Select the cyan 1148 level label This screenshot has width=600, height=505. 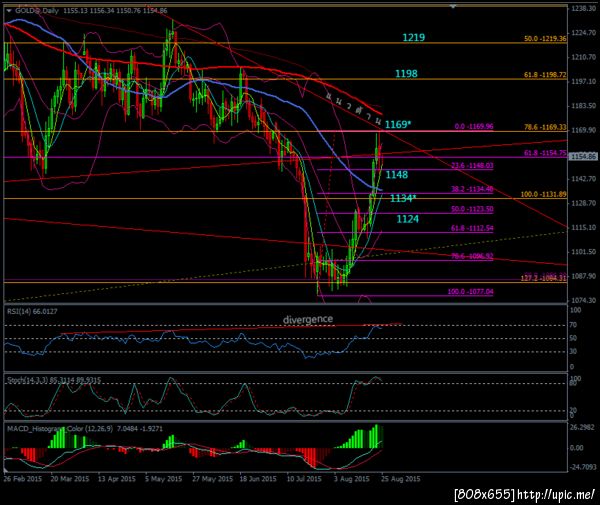[397, 175]
